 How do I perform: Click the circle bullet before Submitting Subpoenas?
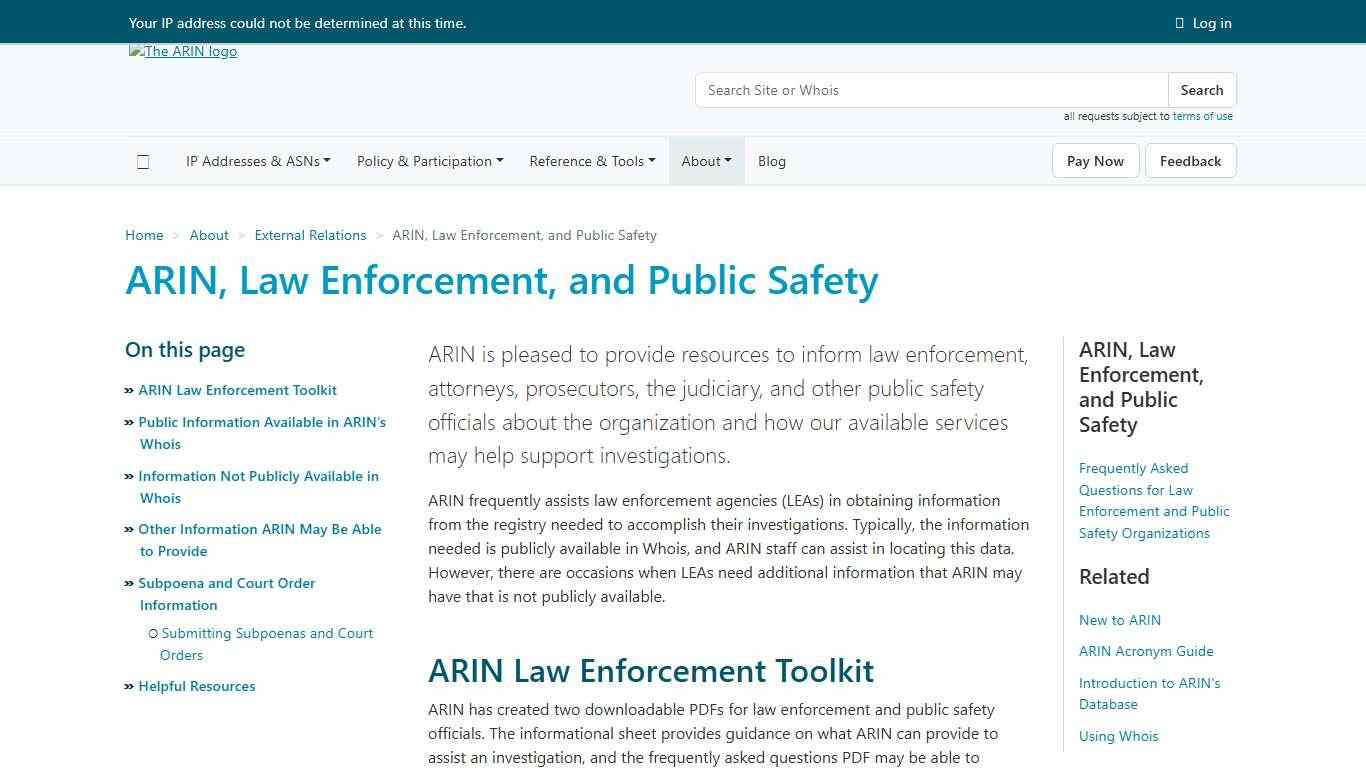(152, 632)
